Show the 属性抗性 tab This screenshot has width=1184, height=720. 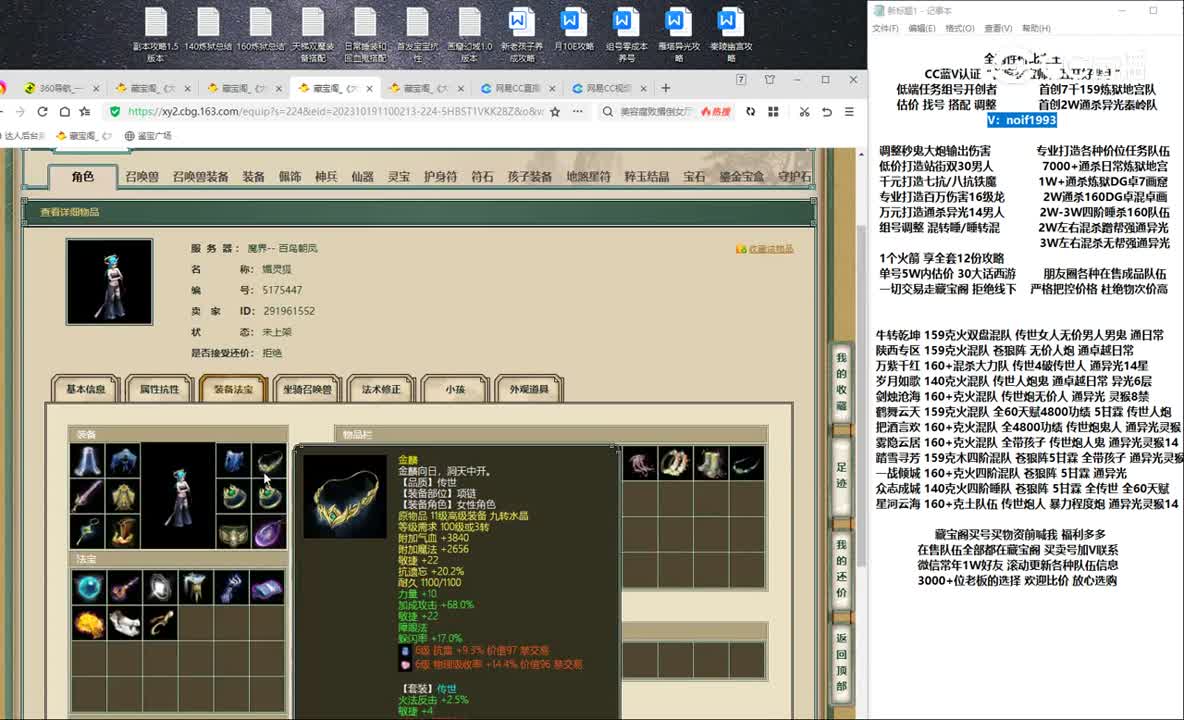click(159, 389)
